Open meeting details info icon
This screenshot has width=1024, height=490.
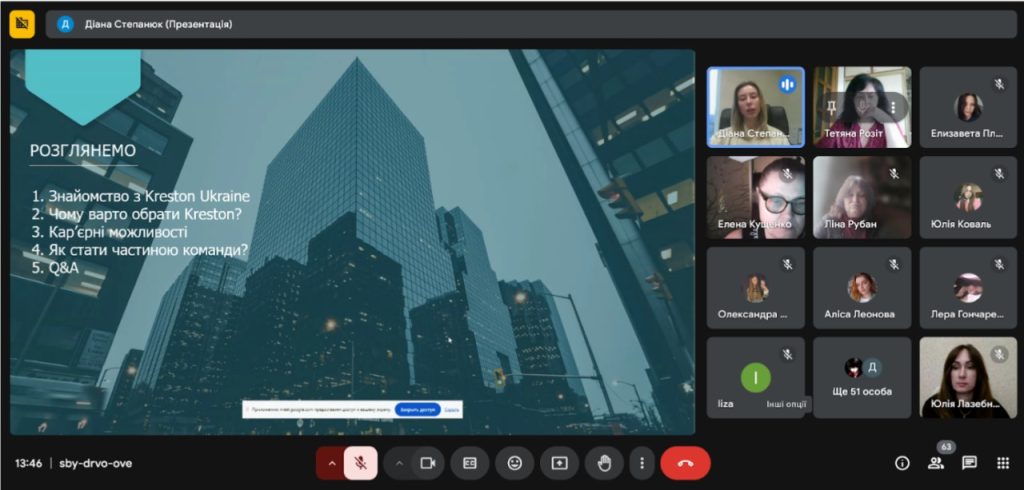pyautogui.click(x=902, y=463)
